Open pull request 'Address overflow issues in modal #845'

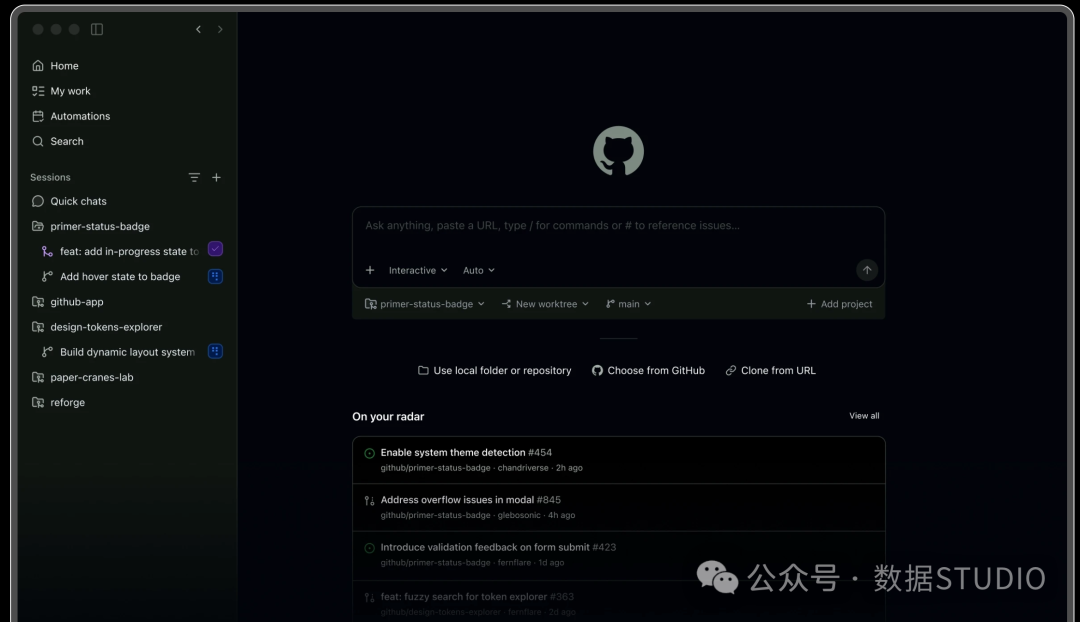coord(619,507)
